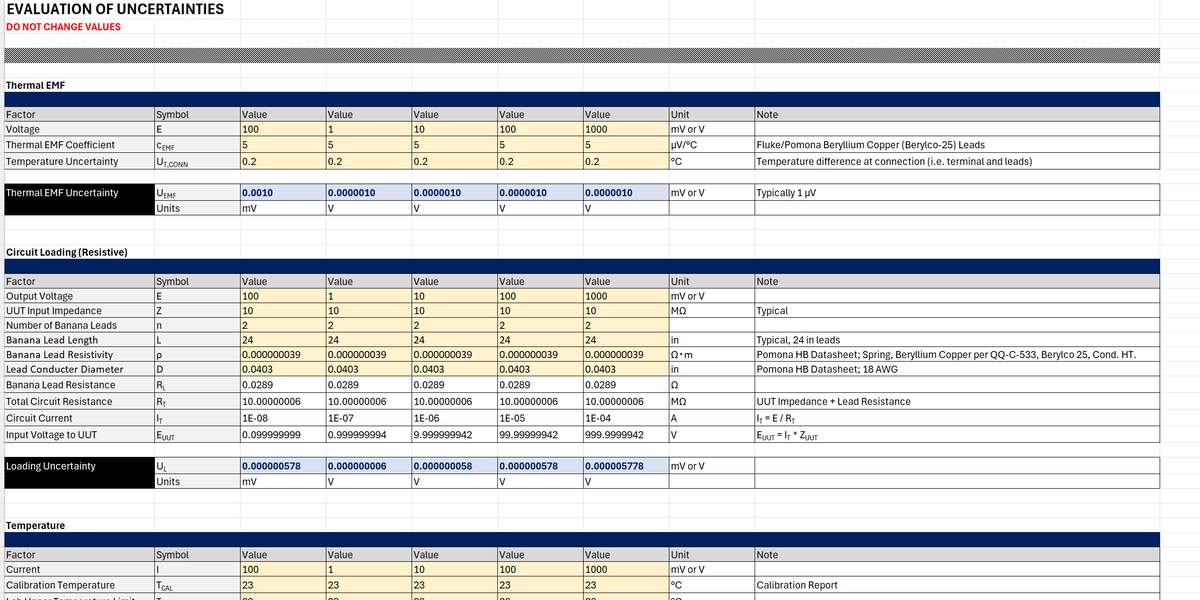Click the Temperature section heading
Screen dimensions: 1200x600
(x=35, y=526)
